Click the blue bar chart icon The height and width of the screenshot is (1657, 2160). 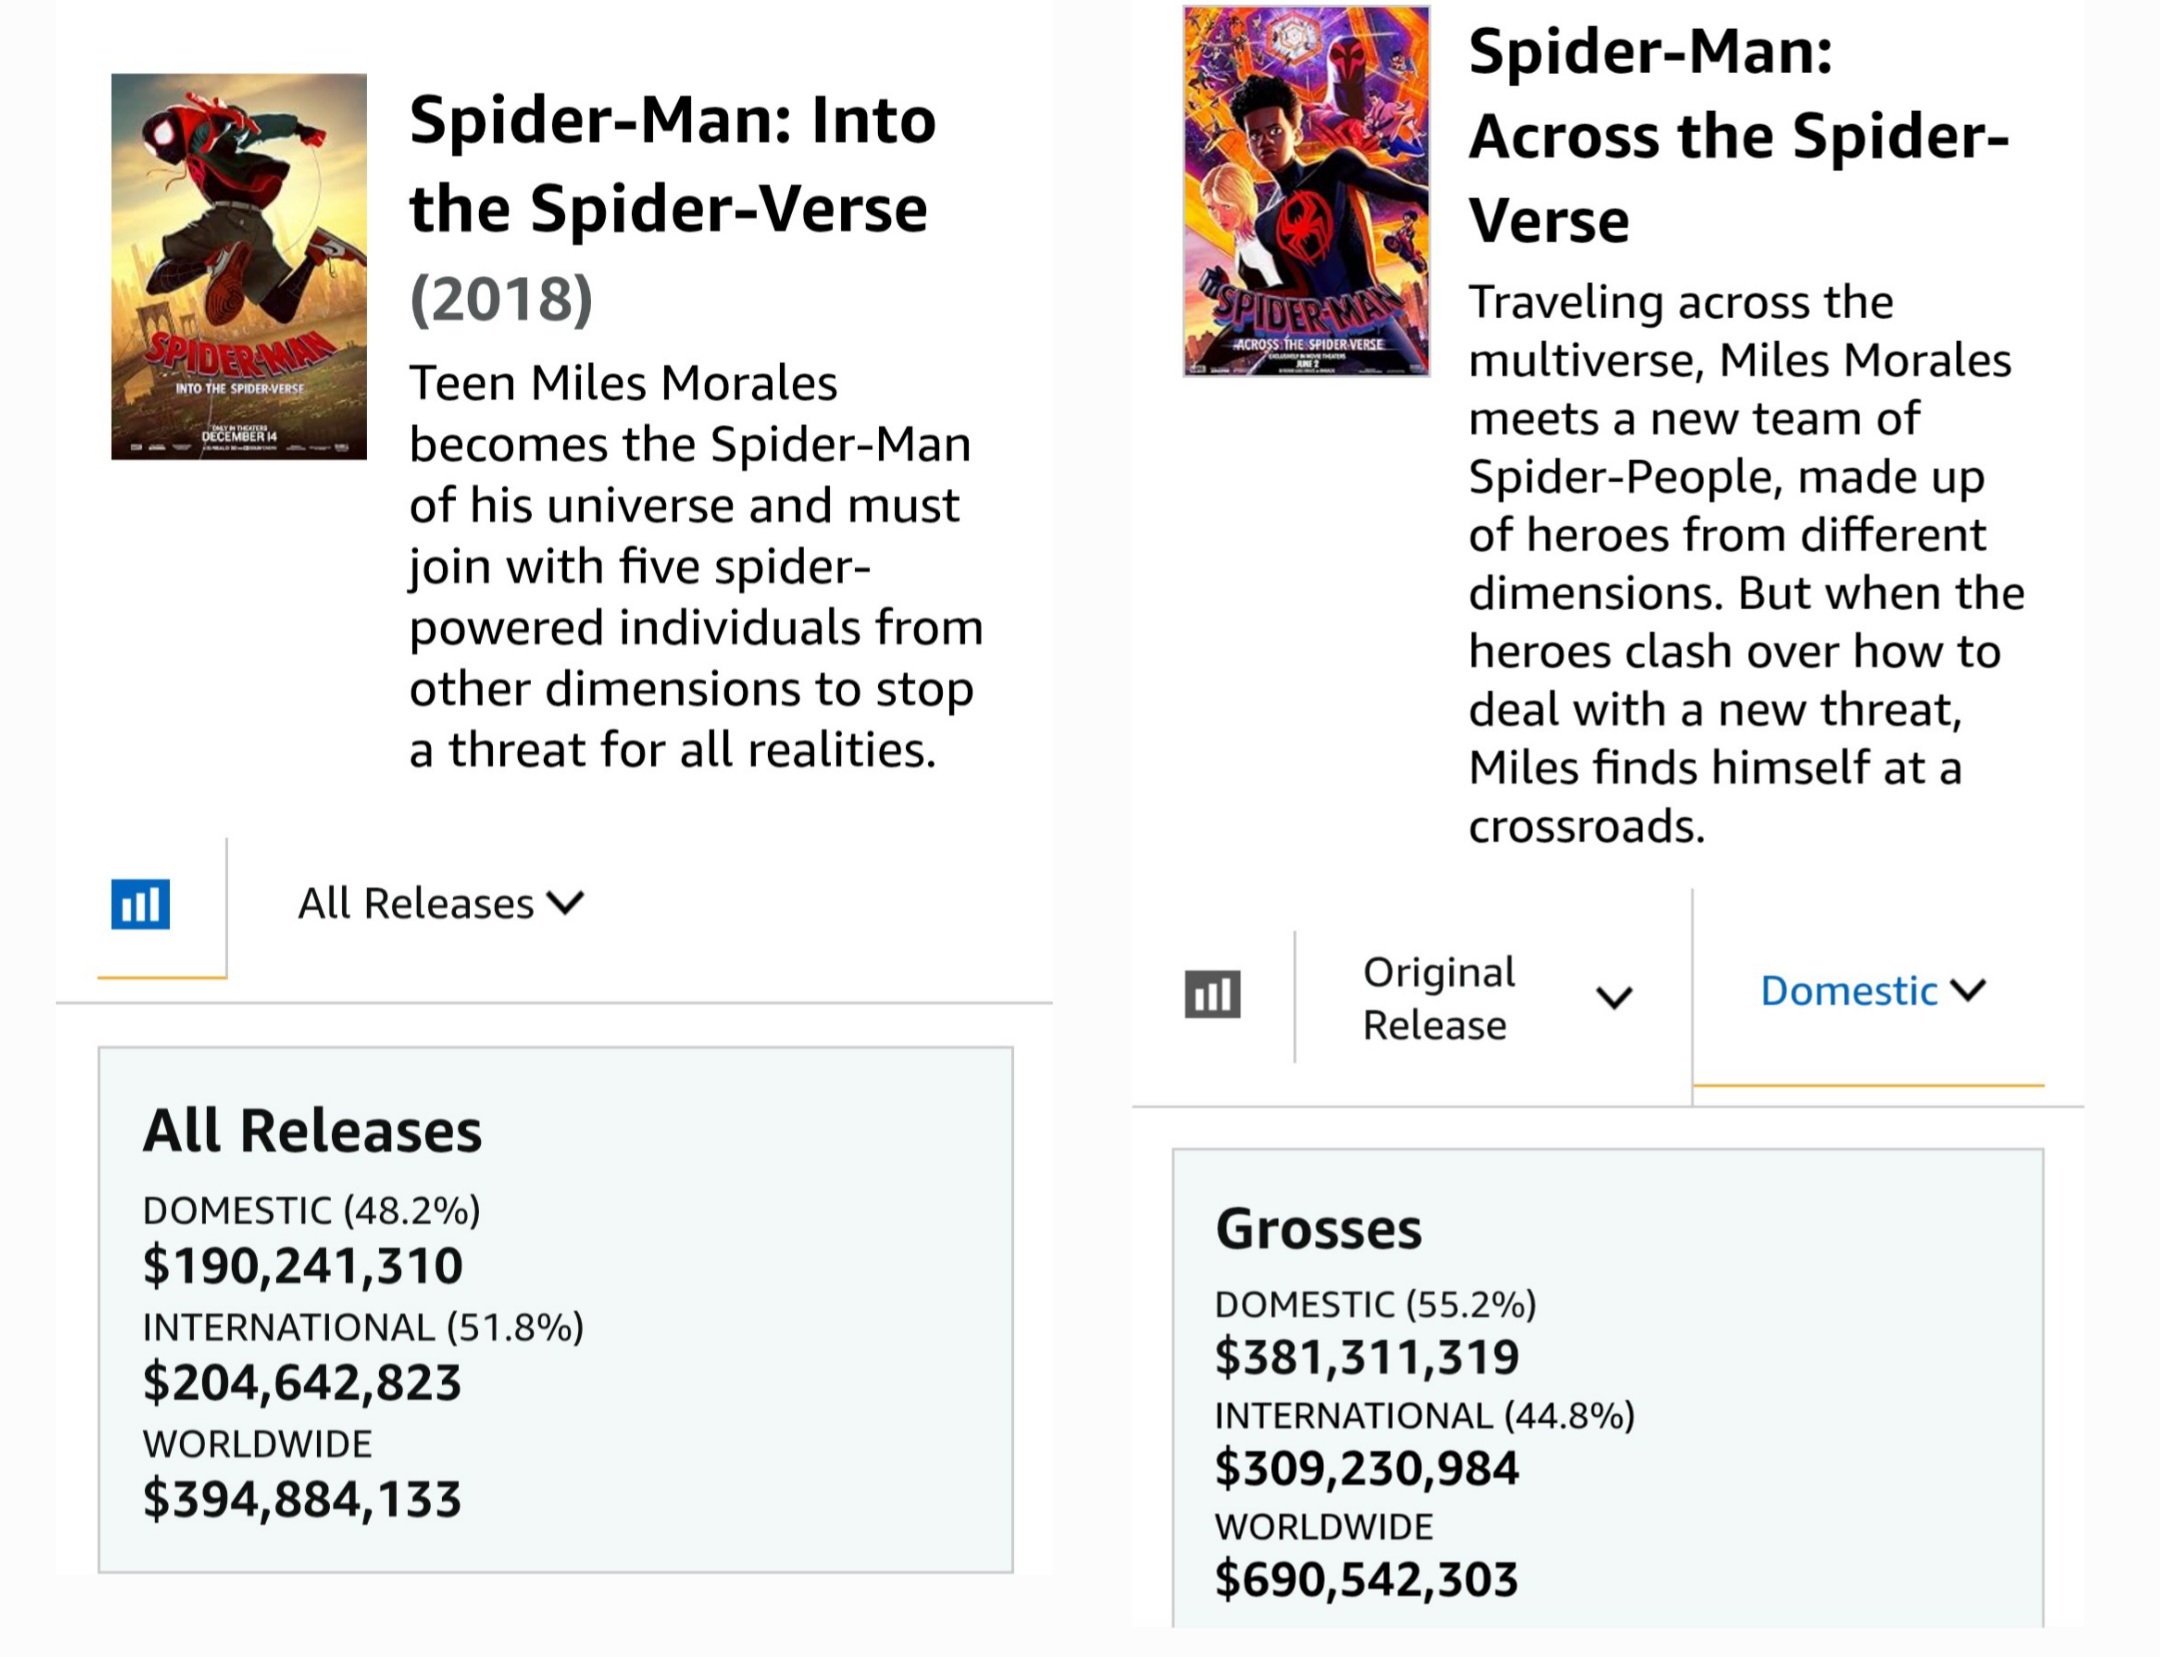coord(140,904)
